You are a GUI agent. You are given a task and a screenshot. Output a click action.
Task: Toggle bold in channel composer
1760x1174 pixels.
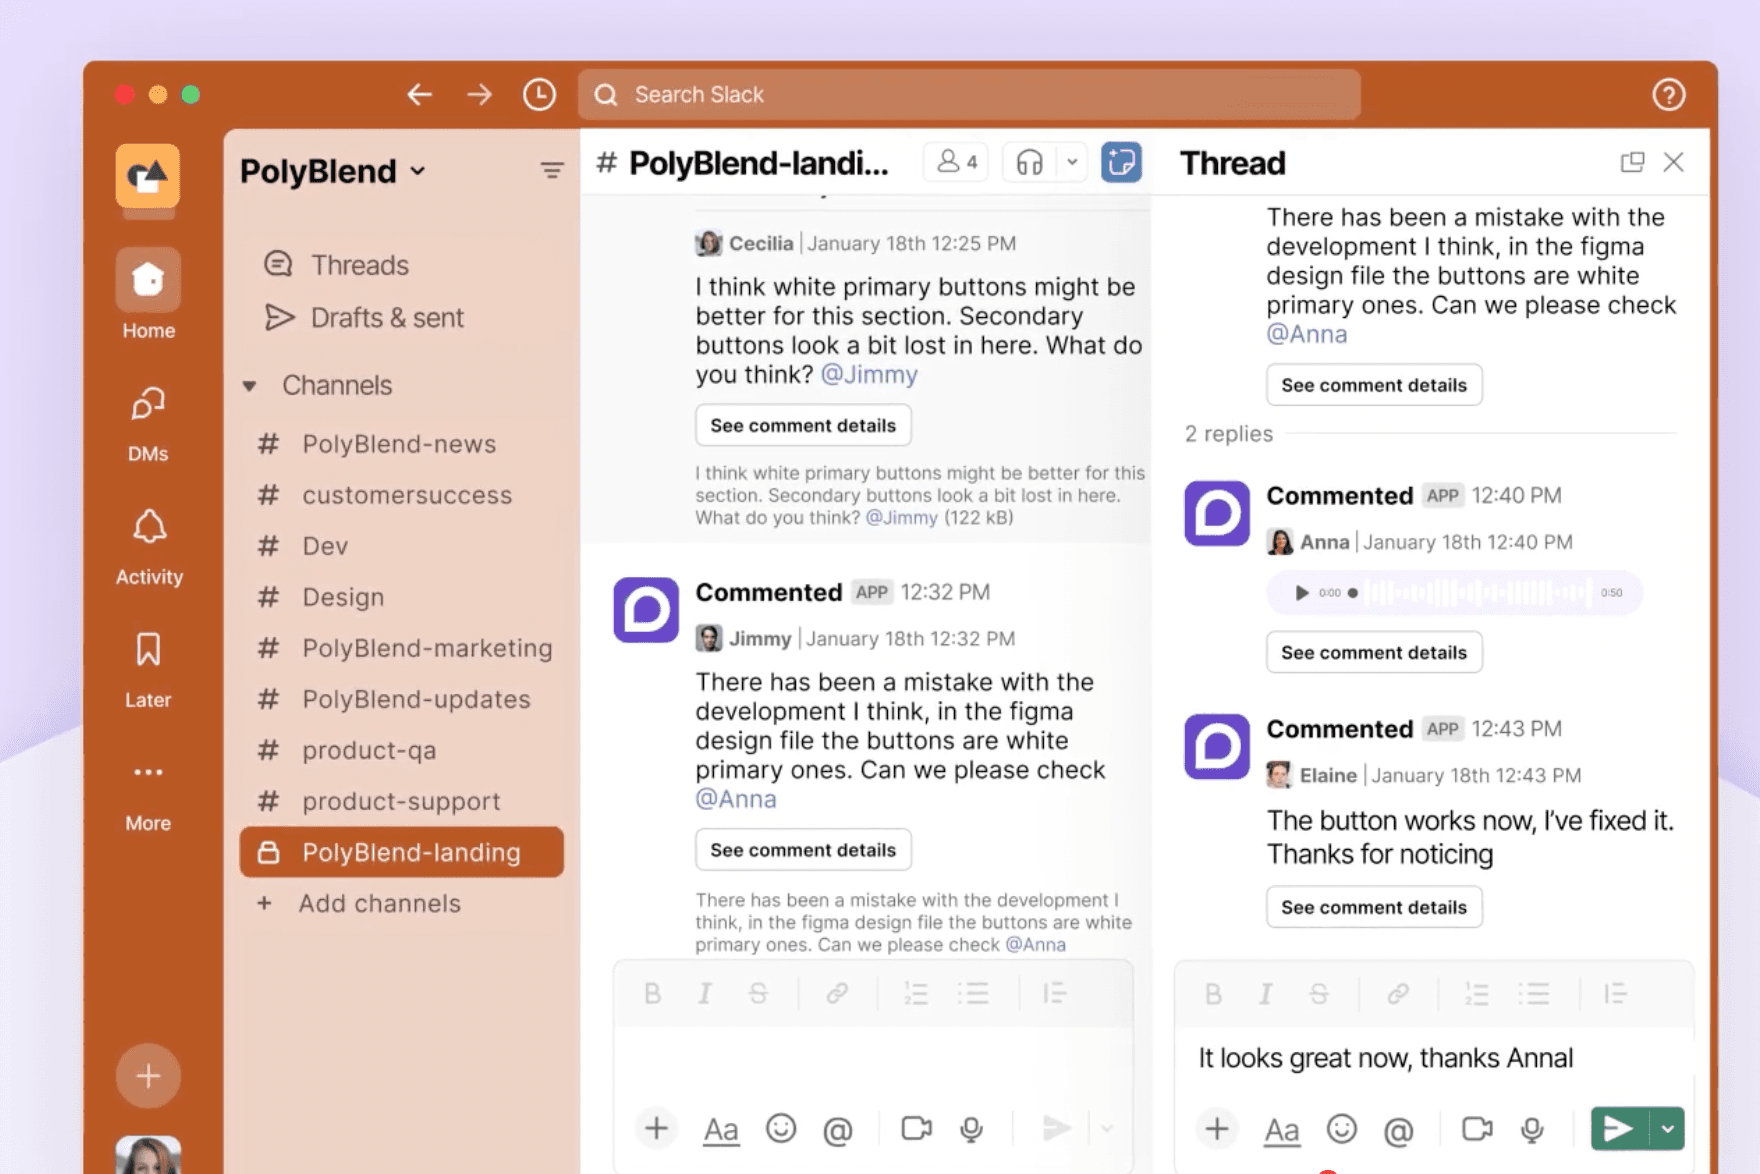pos(653,994)
